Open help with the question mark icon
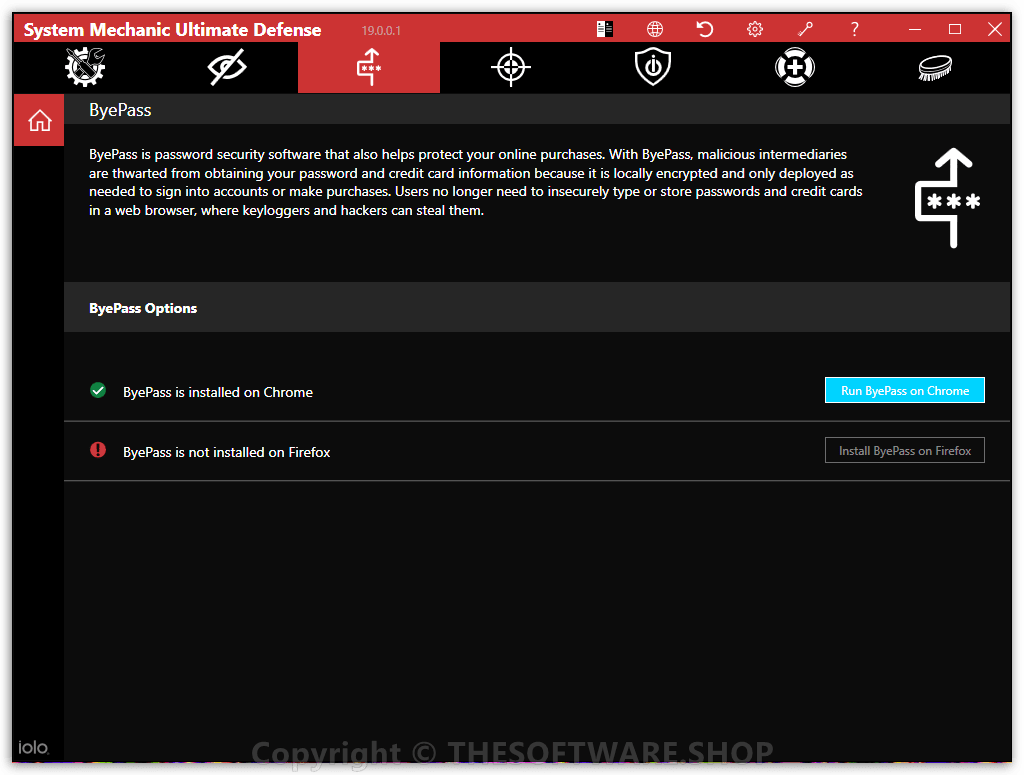 coord(854,29)
